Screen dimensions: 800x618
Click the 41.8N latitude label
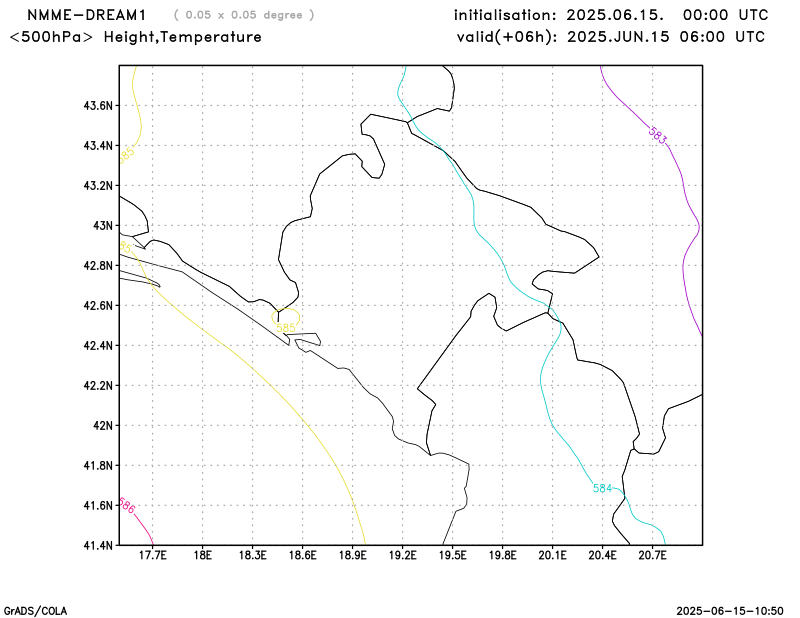click(97, 465)
